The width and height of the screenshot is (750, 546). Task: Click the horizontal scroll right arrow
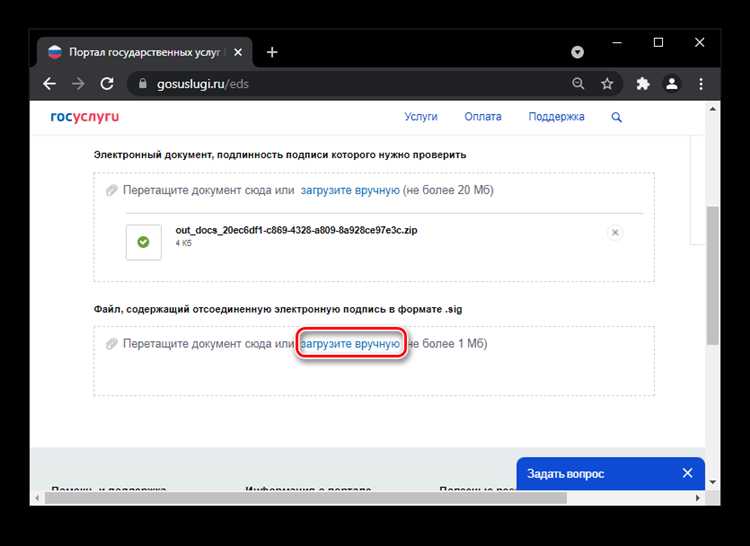698,498
